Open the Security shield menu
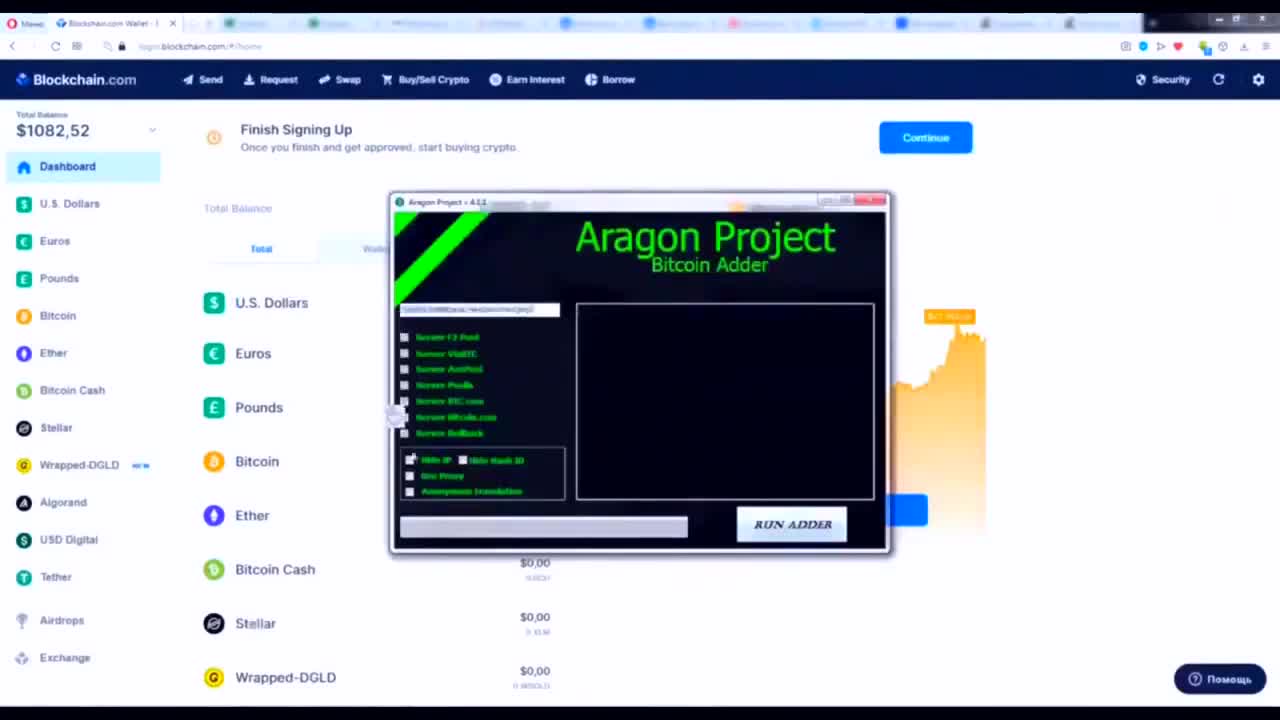The height and width of the screenshot is (720, 1280). (1163, 80)
